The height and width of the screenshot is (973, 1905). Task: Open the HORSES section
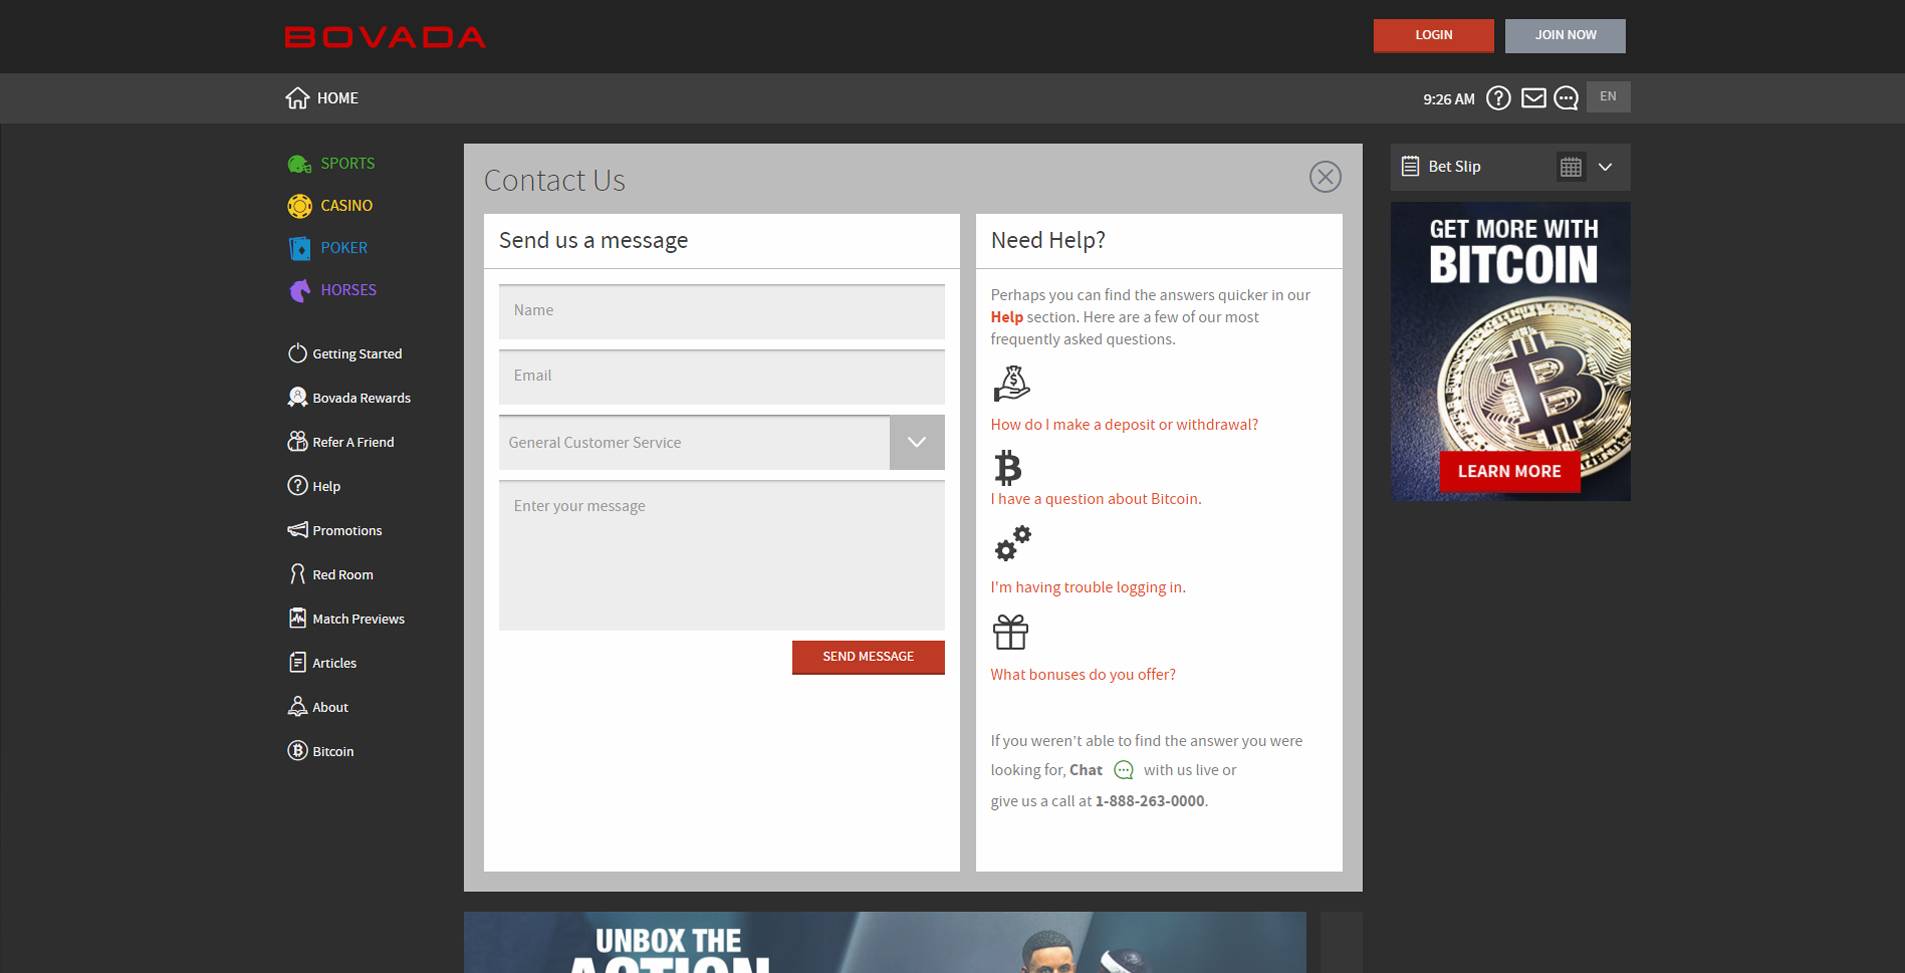tap(348, 289)
